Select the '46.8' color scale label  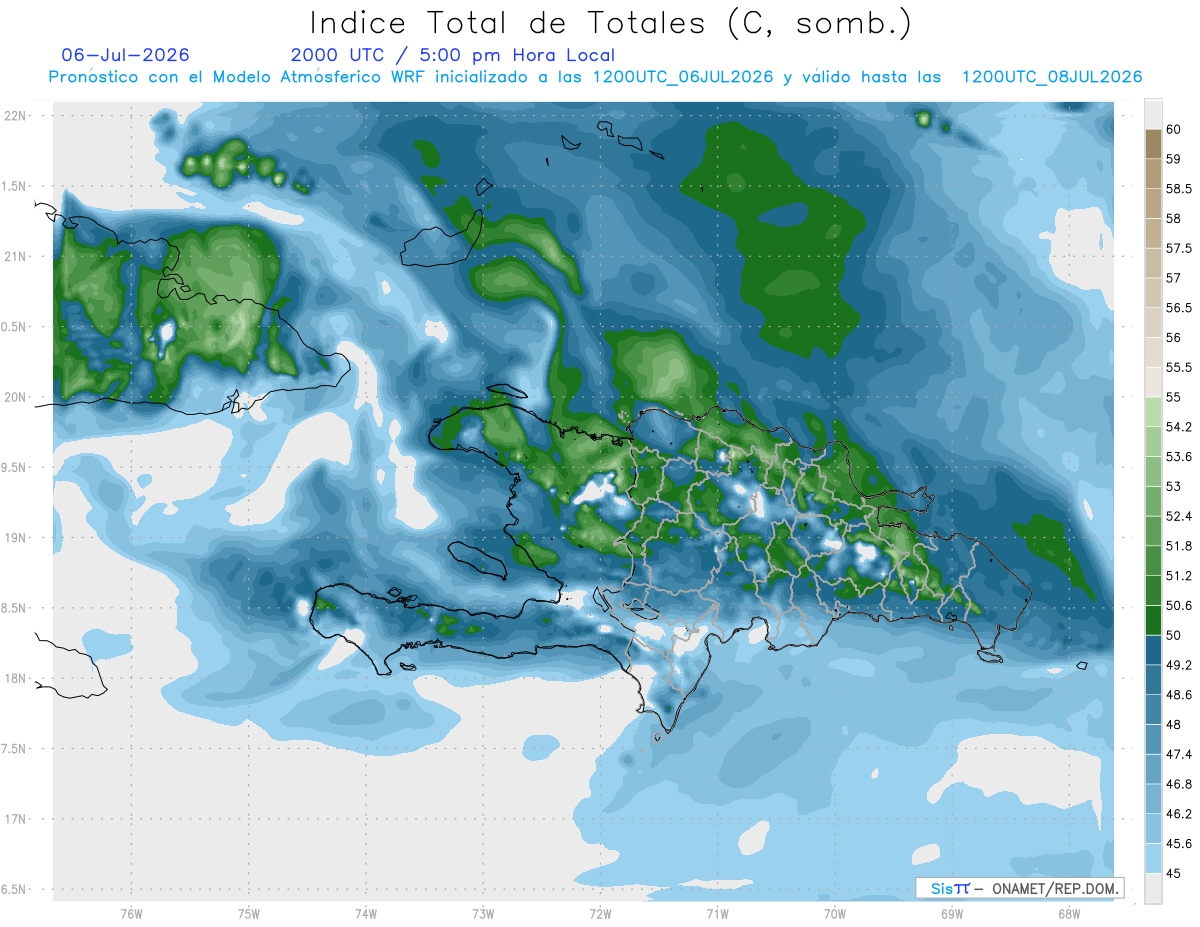click(x=1180, y=785)
